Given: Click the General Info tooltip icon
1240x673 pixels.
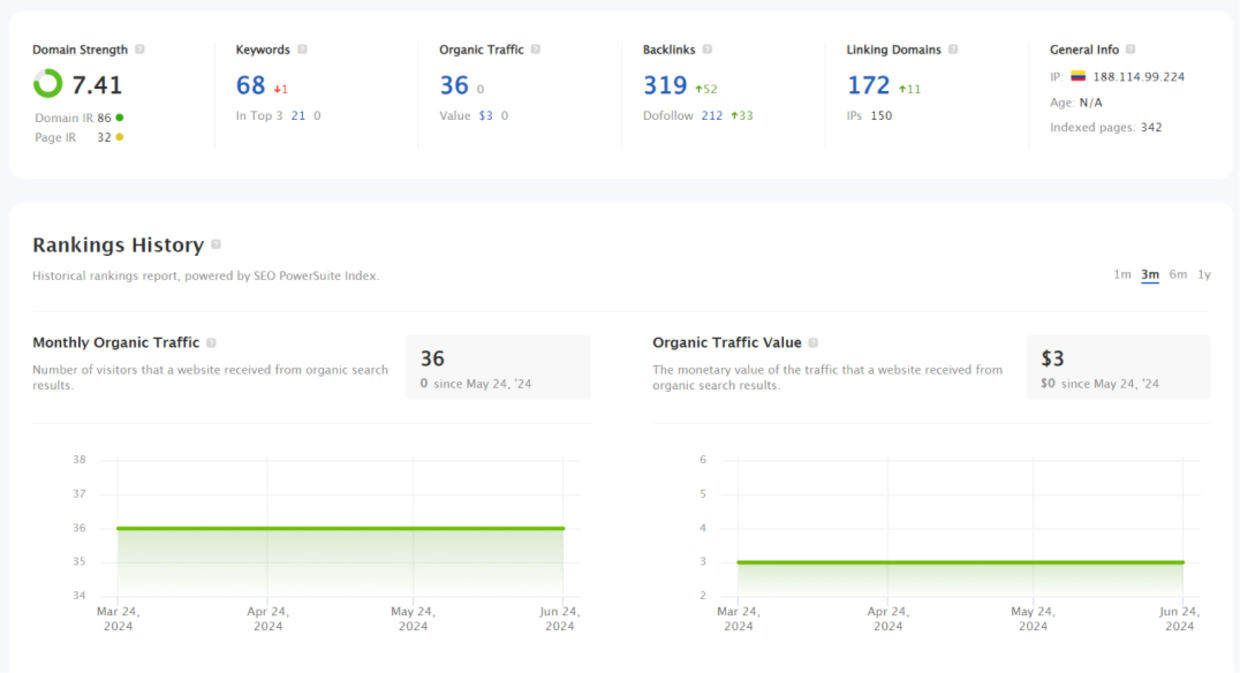Looking at the screenshot, I should [x=1129, y=49].
